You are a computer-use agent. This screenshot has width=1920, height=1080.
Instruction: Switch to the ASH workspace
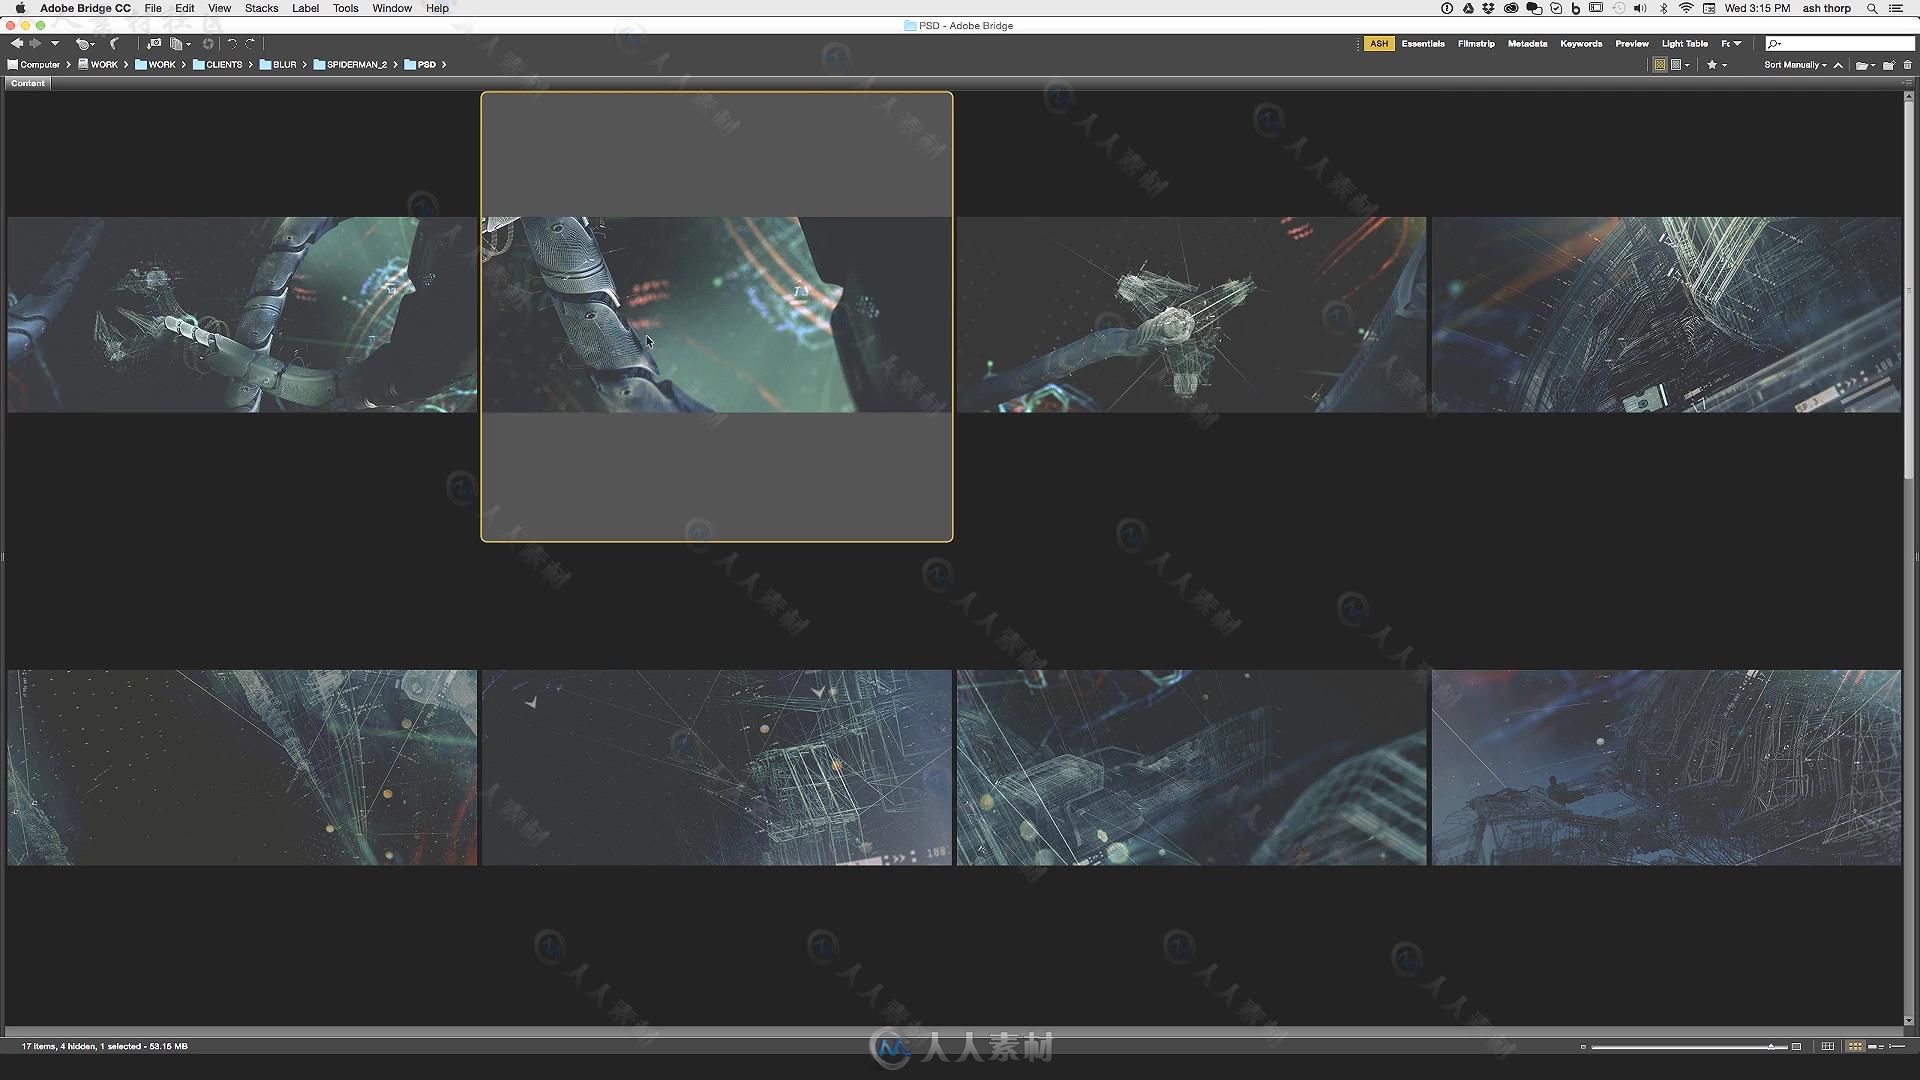(x=1379, y=44)
